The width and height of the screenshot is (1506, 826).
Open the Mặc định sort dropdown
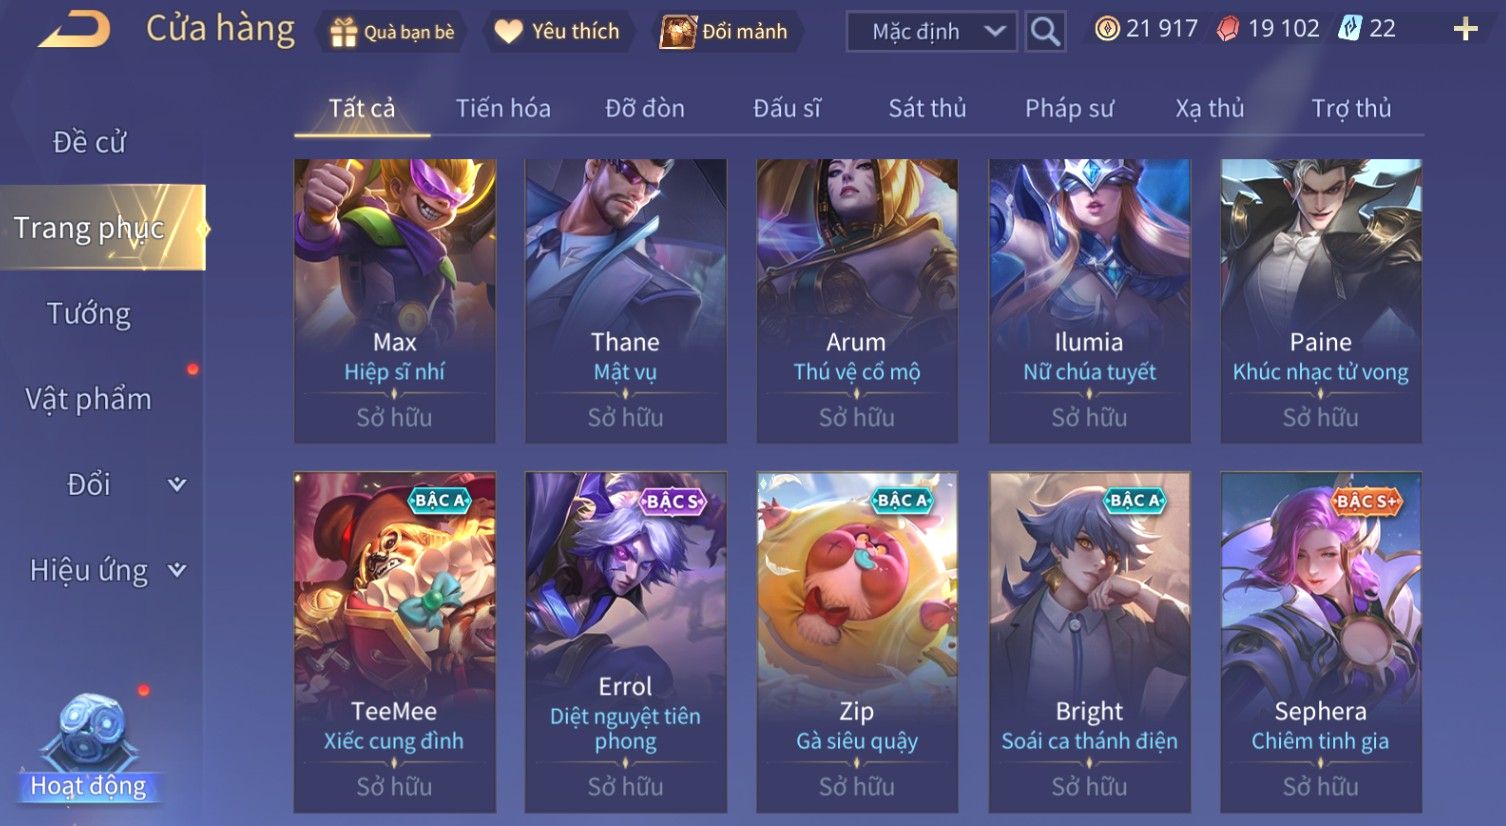pyautogui.click(x=931, y=31)
